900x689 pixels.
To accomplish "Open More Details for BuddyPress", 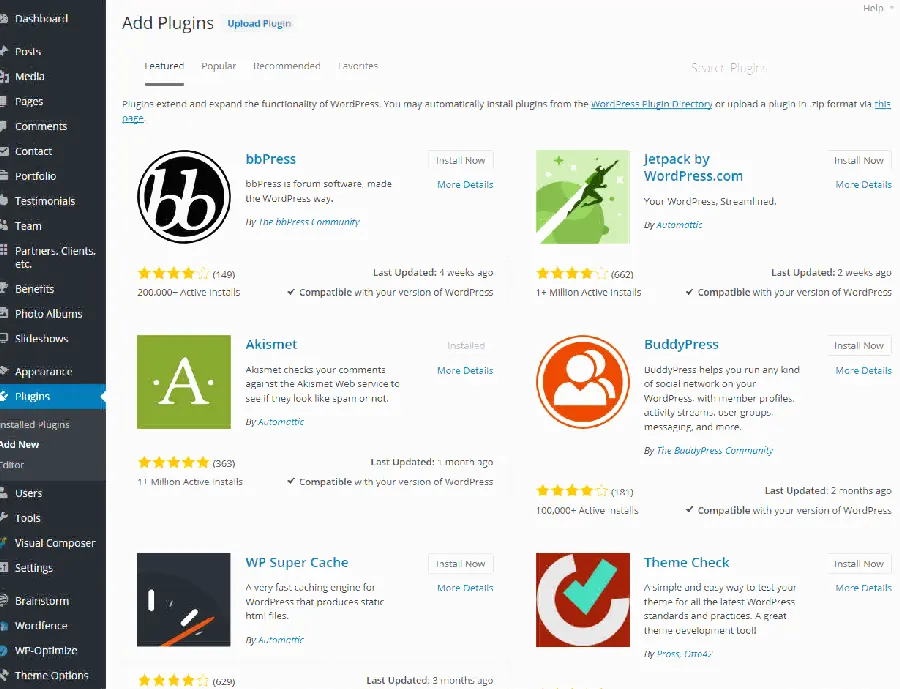I will click(864, 371).
